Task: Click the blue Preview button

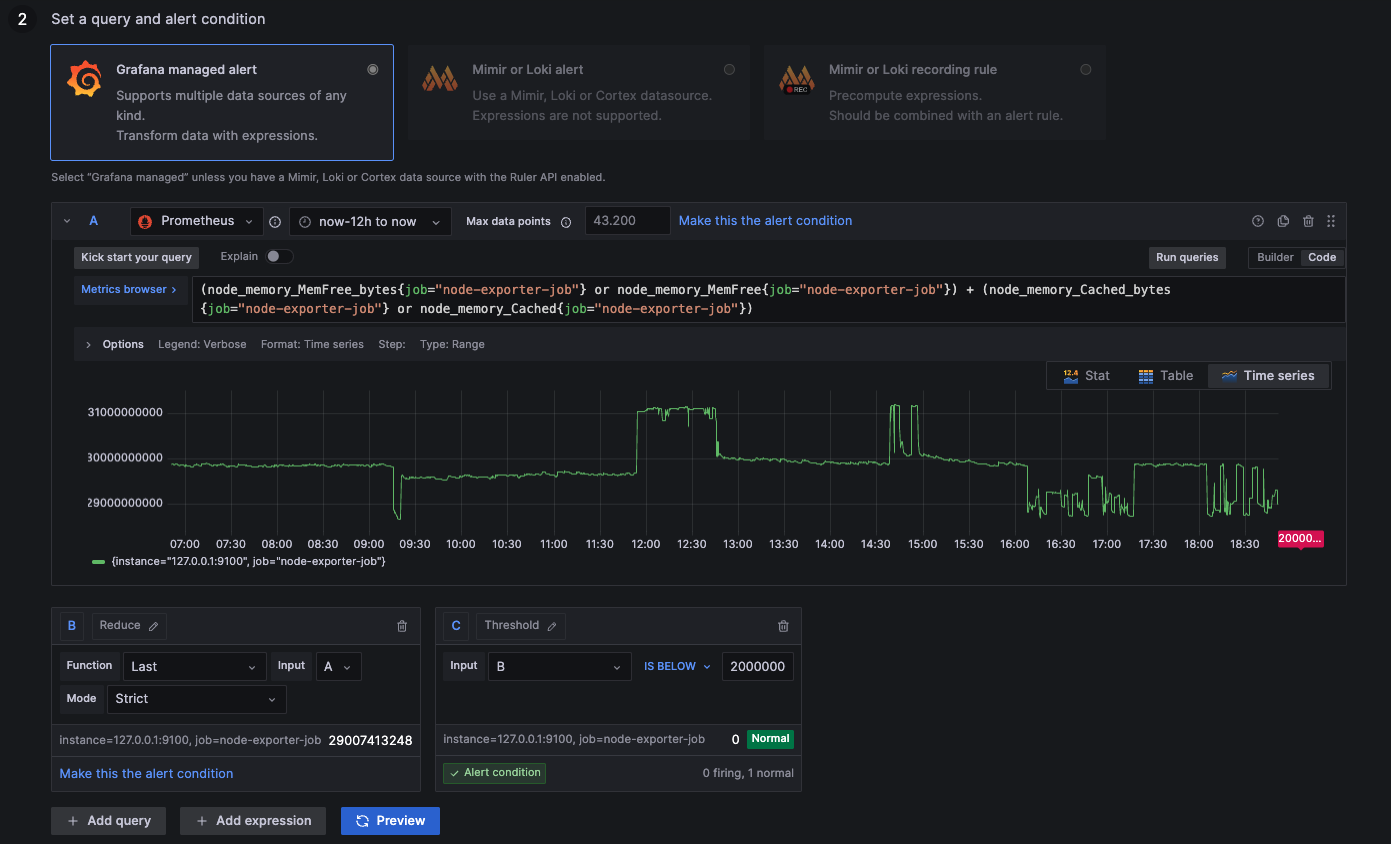Action: pos(390,821)
